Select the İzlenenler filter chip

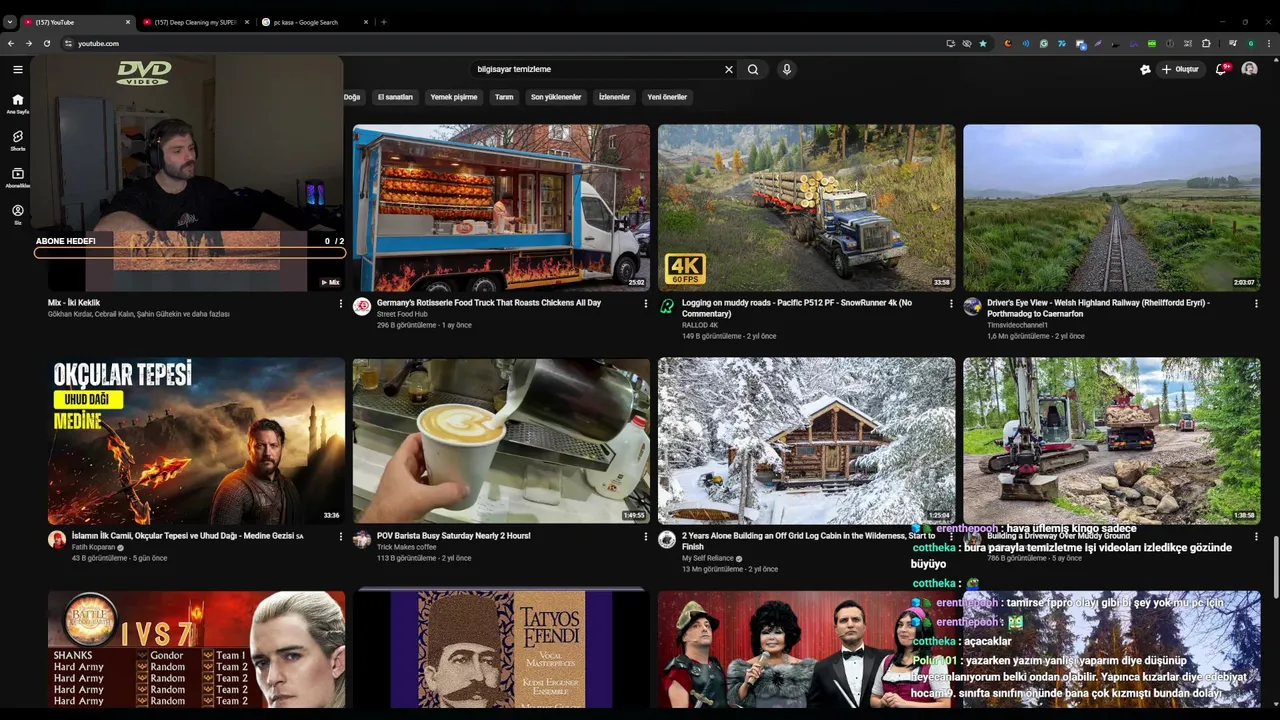(614, 97)
